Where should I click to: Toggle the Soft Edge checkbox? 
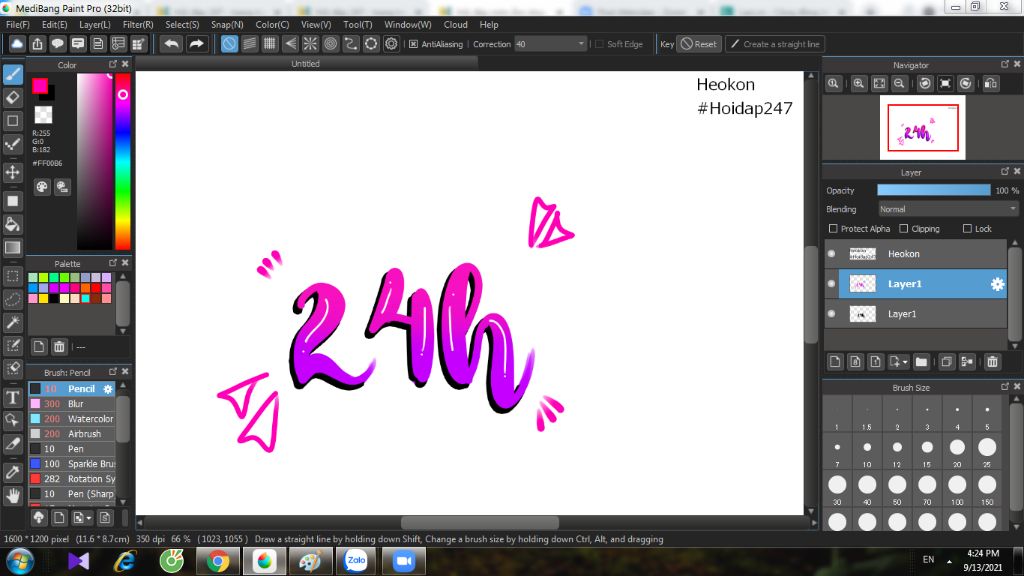(600, 44)
